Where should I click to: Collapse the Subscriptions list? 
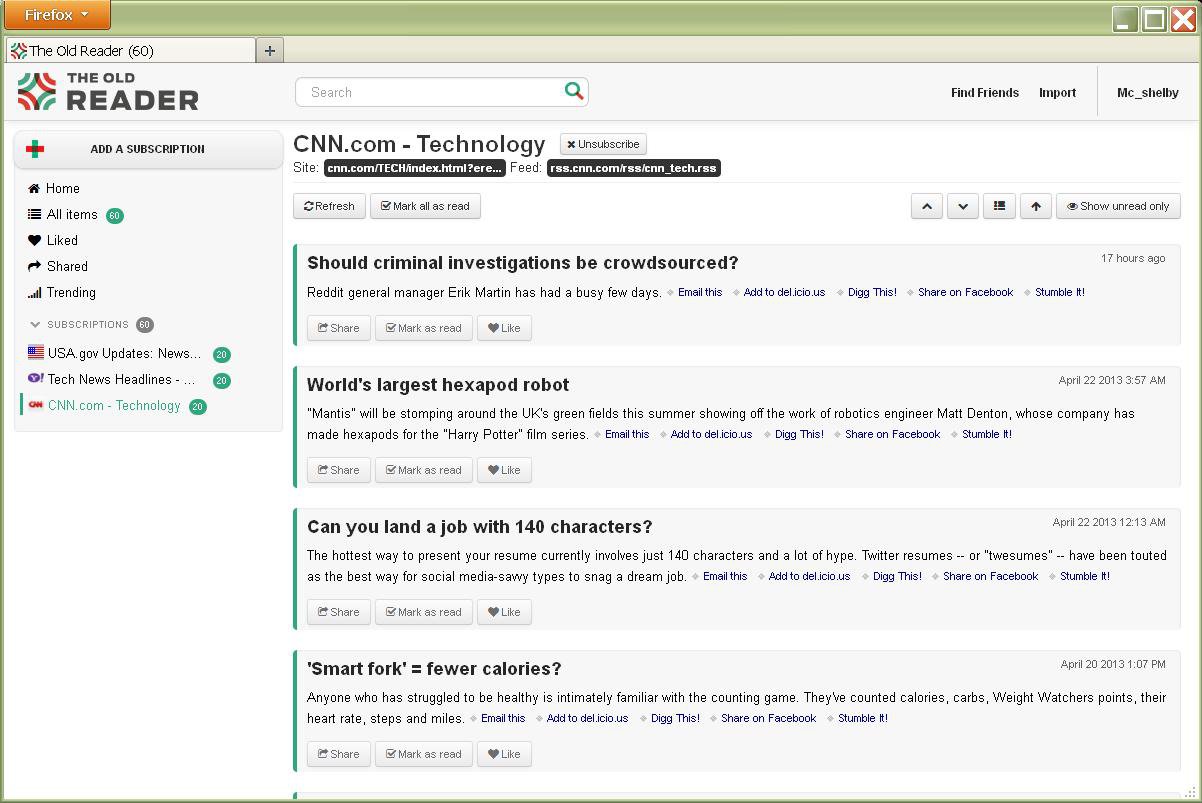point(36,325)
